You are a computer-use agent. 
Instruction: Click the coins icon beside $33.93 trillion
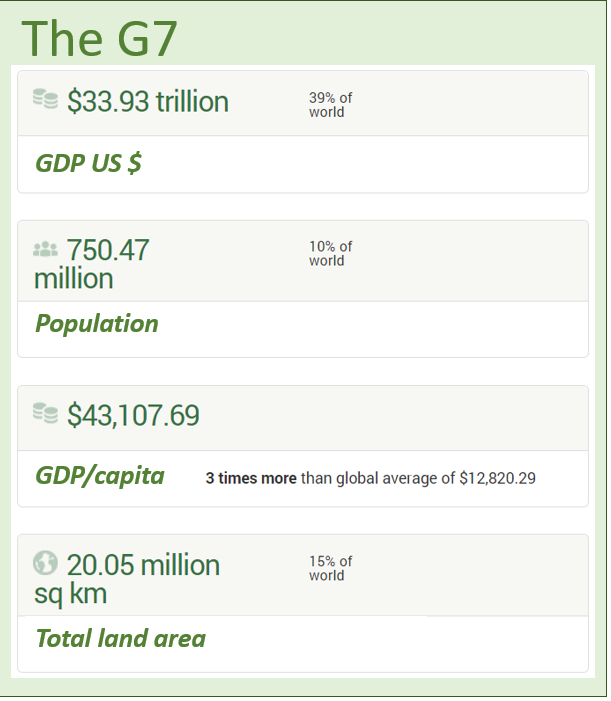45,99
